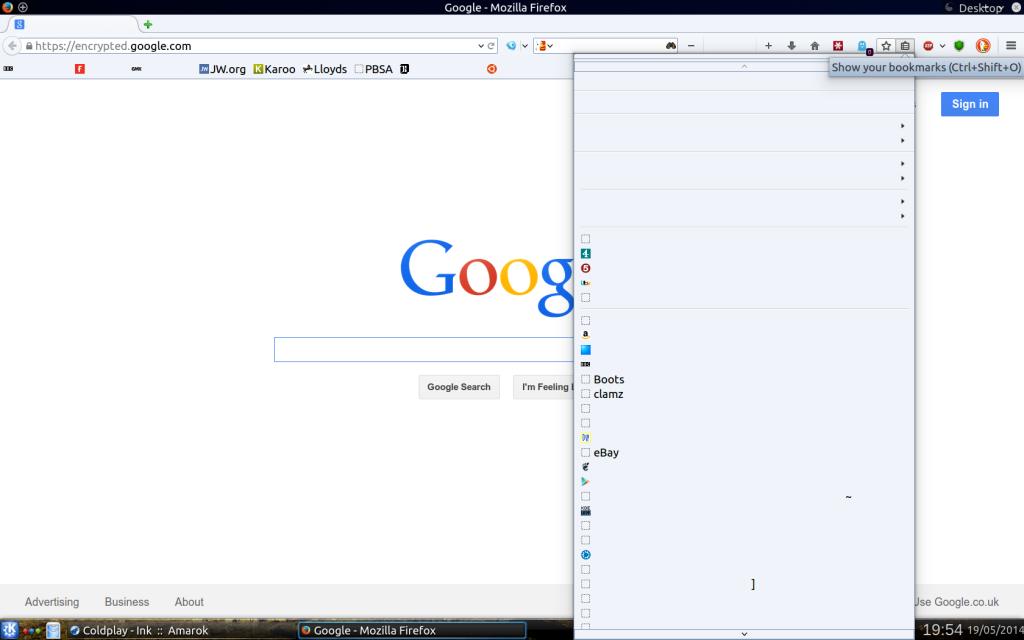Viewport: 1024px width, 640px height.
Task: Click the green shield toolbar icon
Action: pos(959,46)
